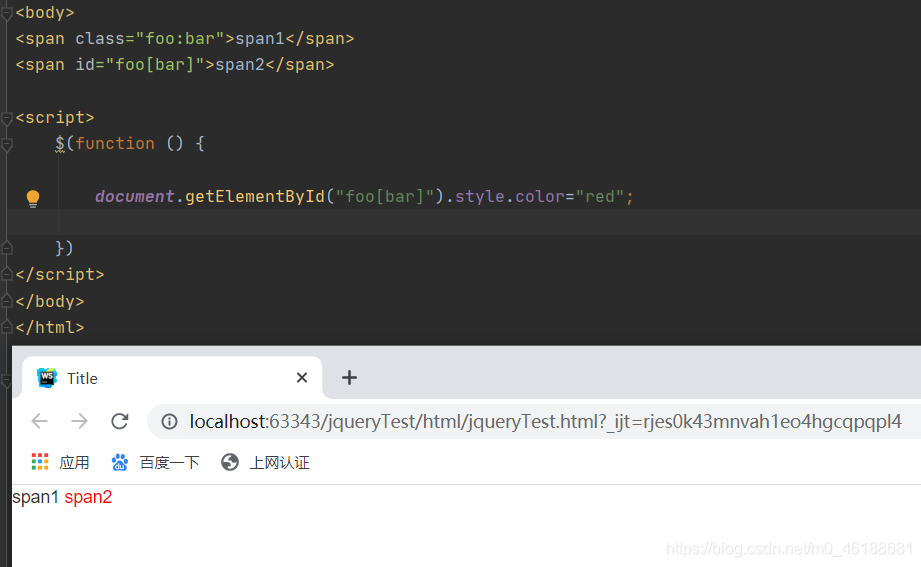Open the 百度一下 bookmark
Screen dimensions: 921x567
pyautogui.click(x=169, y=463)
